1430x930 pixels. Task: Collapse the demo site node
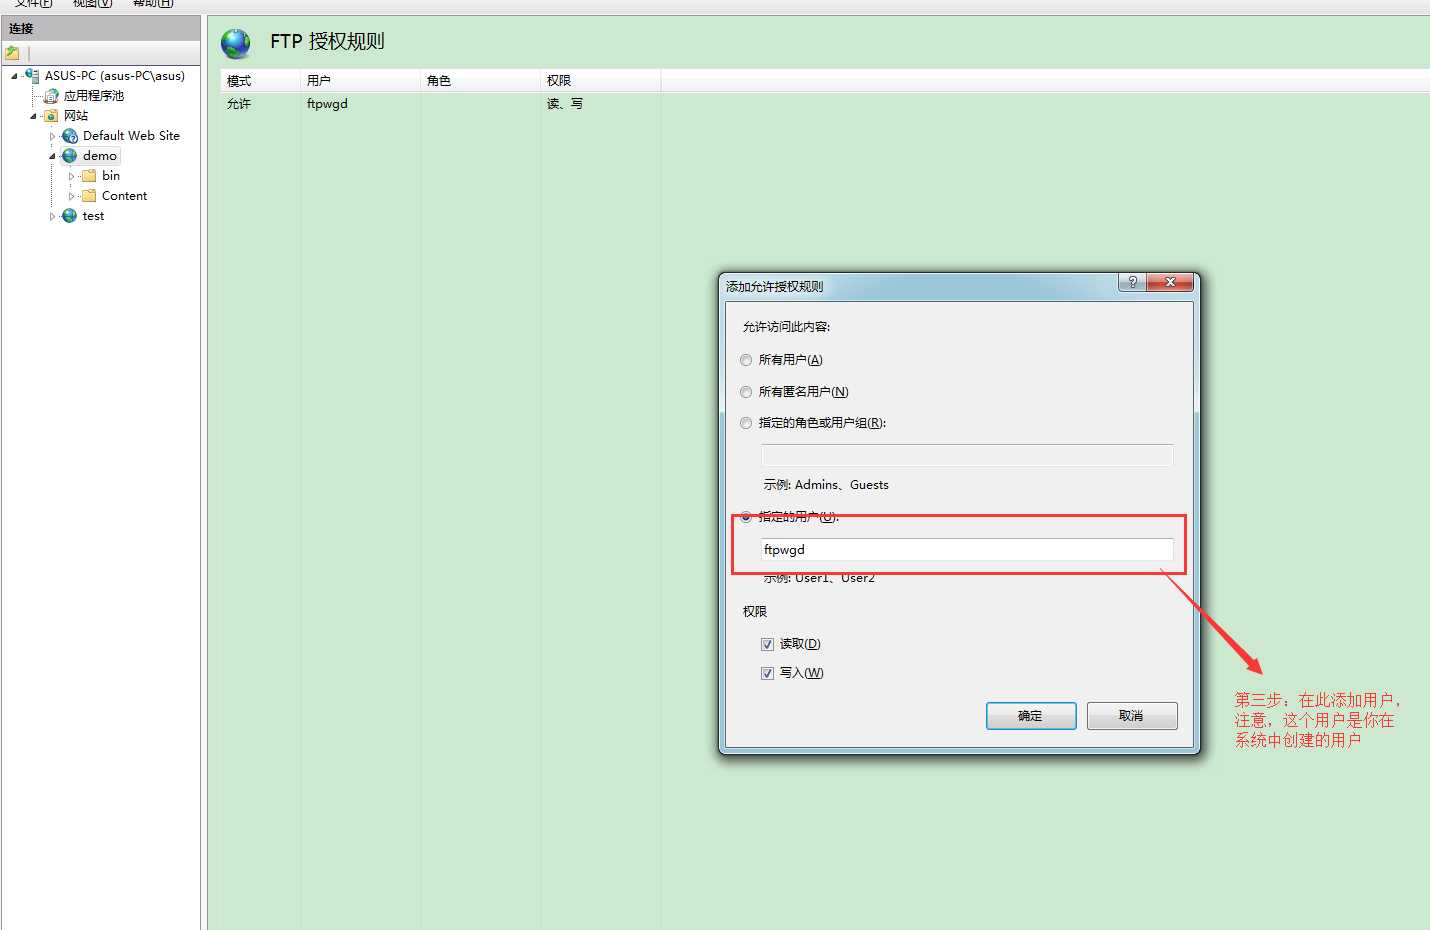[52, 156]
